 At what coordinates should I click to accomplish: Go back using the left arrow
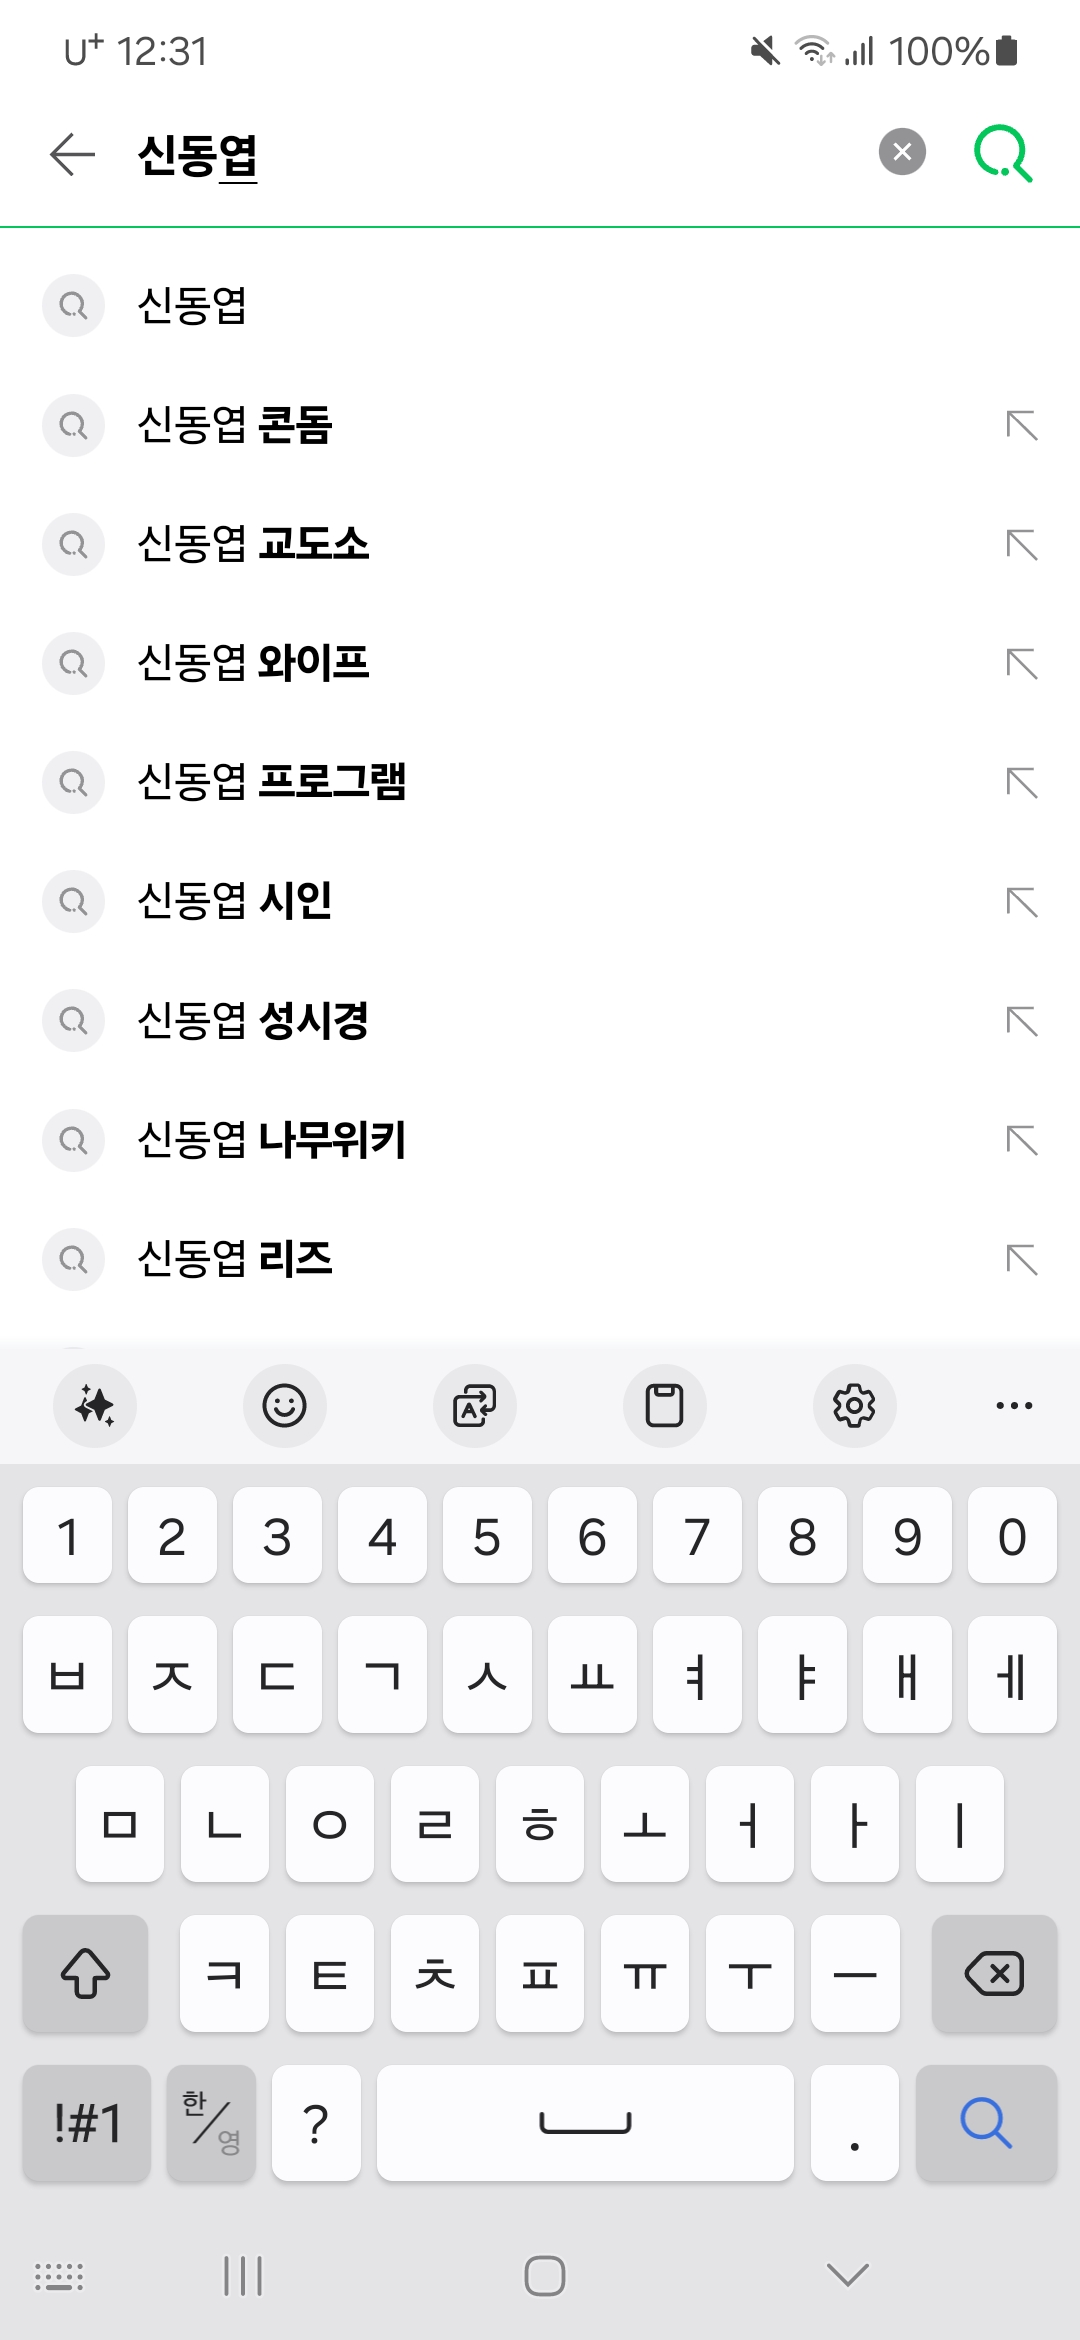click(72, 154)
